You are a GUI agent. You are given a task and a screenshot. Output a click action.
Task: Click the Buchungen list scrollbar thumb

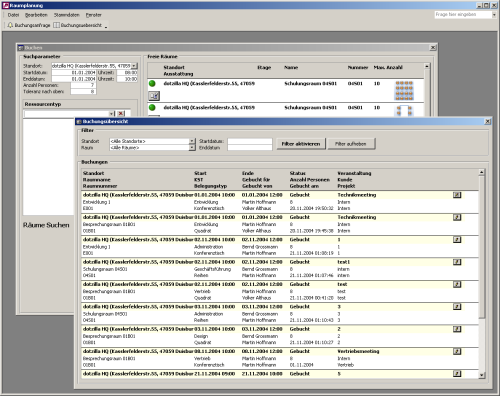point(482,247)
